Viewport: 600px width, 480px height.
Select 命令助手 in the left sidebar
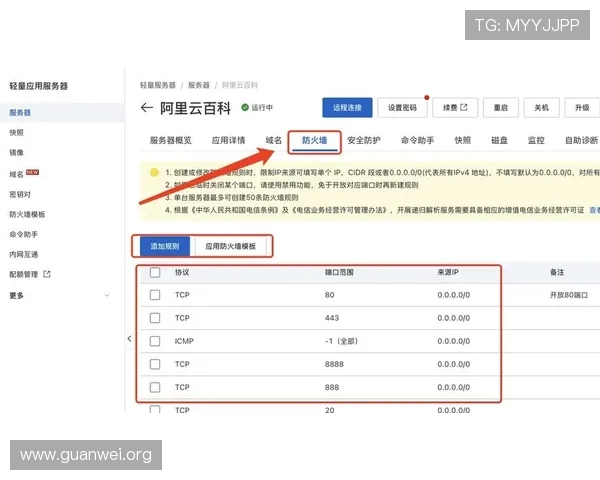tap(23, 234)
